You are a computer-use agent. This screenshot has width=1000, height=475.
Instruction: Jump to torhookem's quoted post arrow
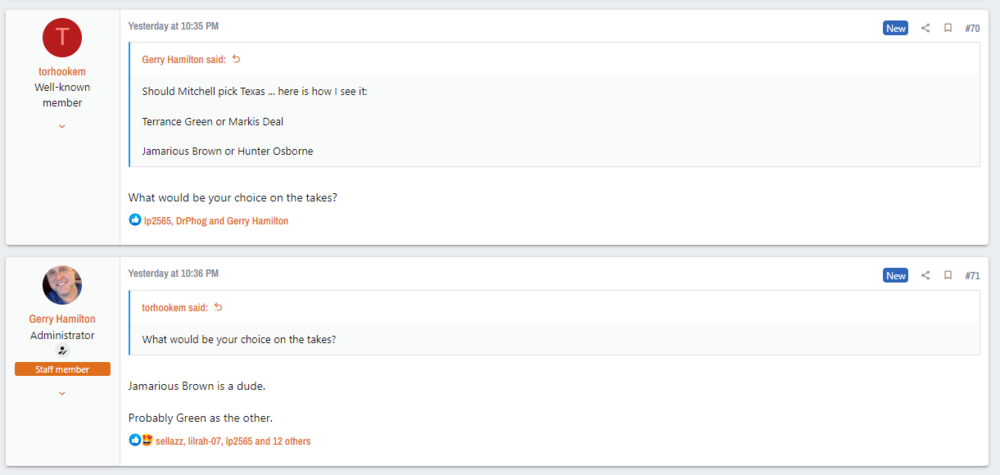coord(218,307)
